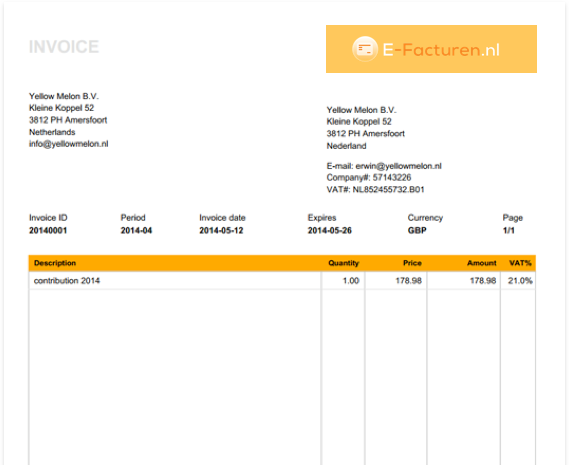
Task: Click the E-Facturen.nl logo icon
Action: (x=365, y=49)
